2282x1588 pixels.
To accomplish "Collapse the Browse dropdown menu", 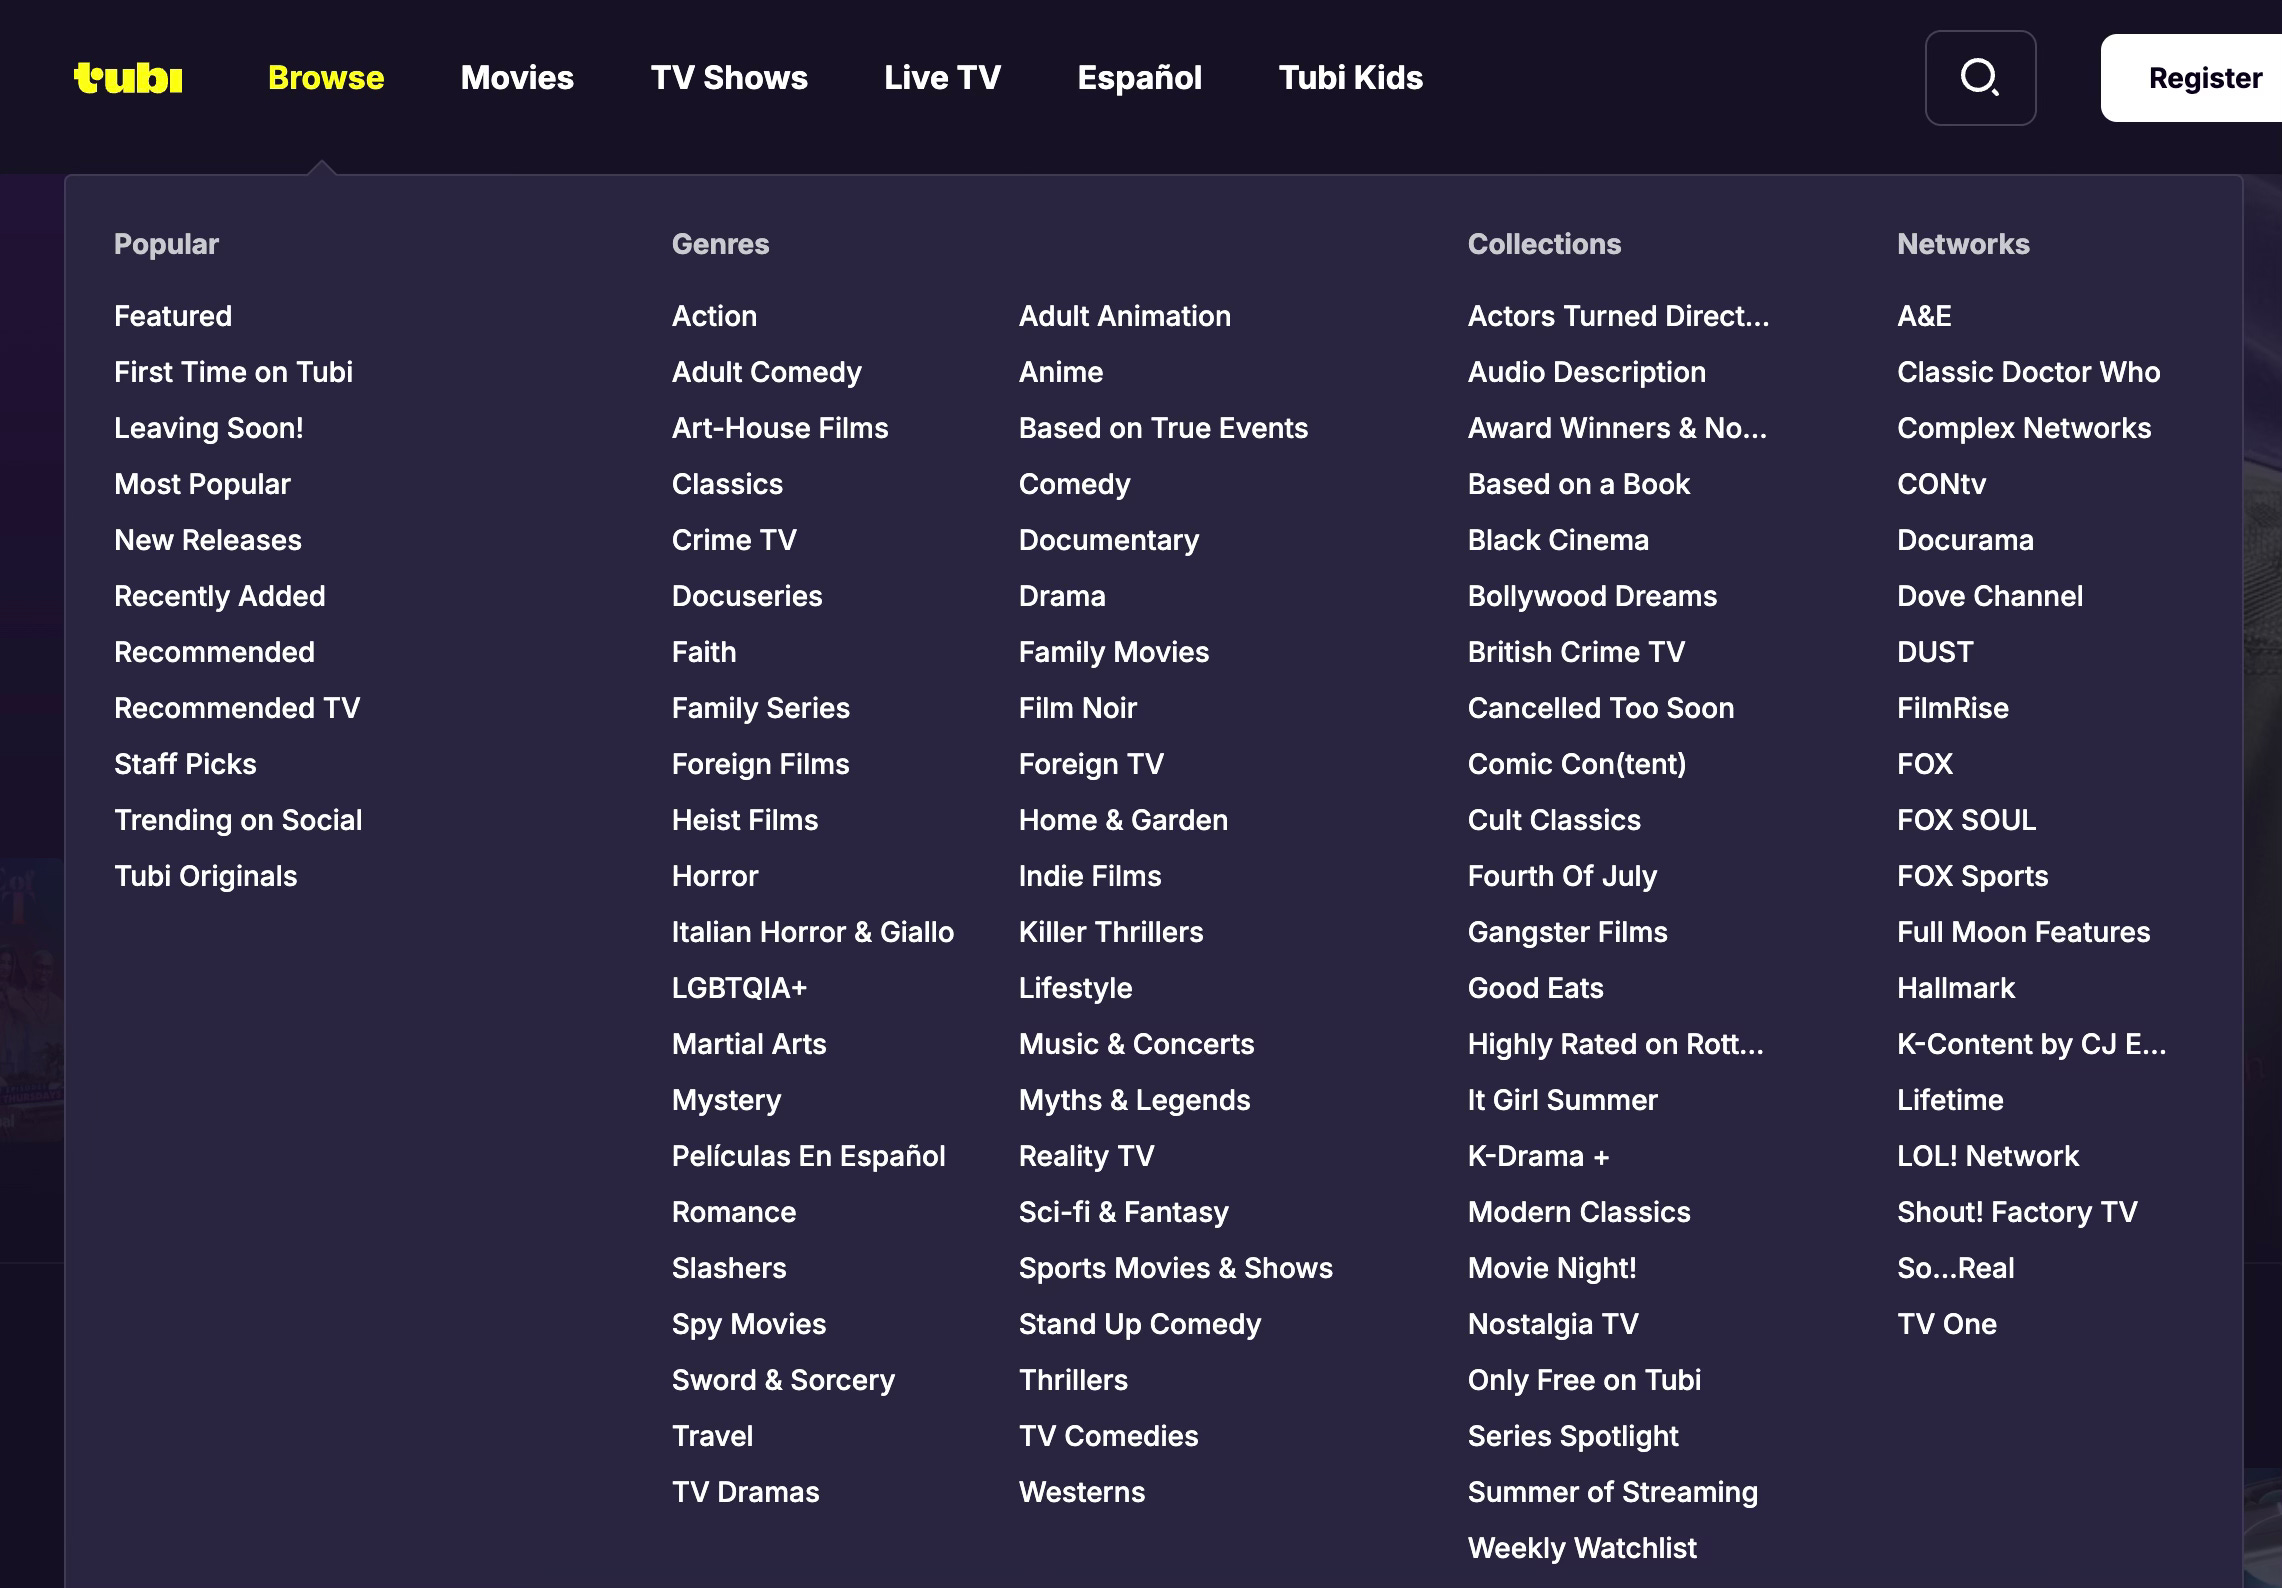I will (325, 78).
